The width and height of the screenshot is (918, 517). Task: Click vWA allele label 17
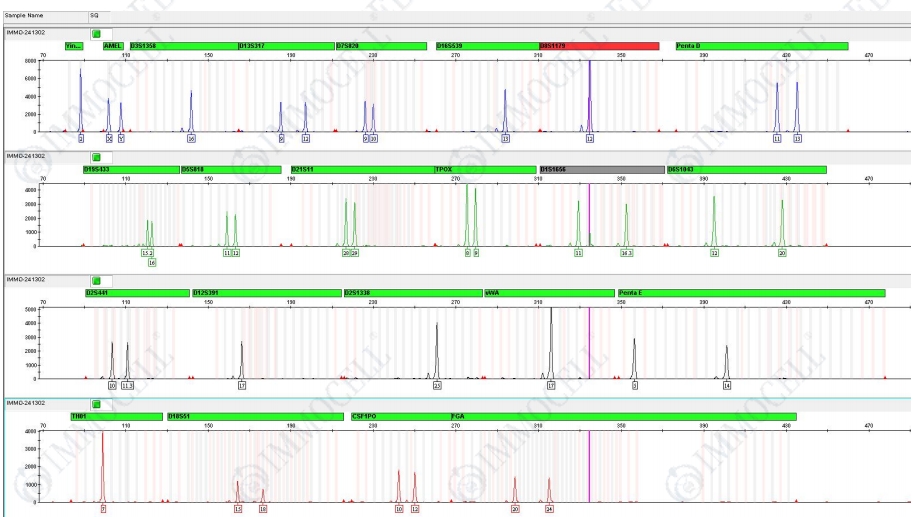(x=551, y=386)
